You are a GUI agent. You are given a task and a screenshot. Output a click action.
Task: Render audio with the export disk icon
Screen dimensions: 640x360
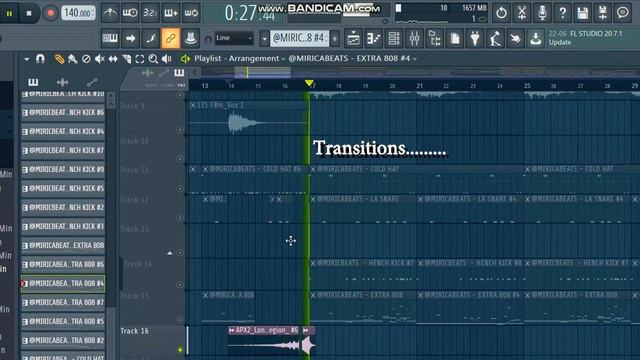[x=602, y=13]
